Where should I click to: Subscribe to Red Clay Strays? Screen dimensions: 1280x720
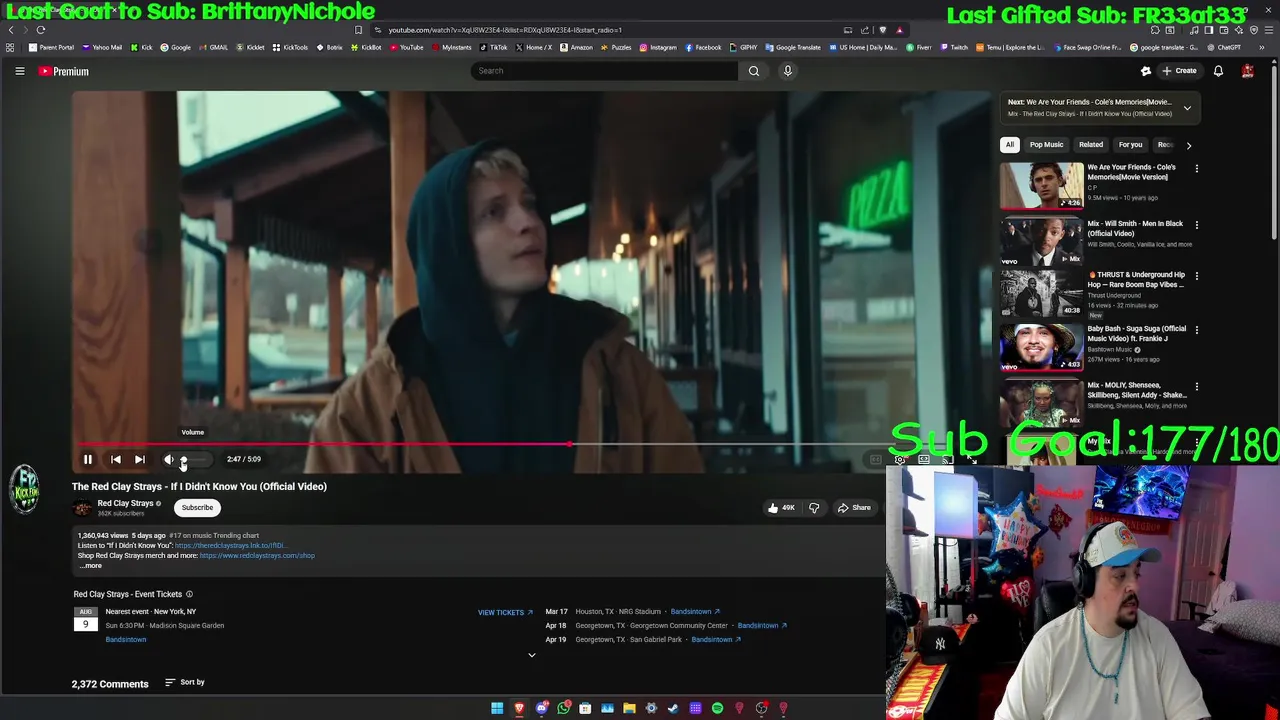(197, 507)
